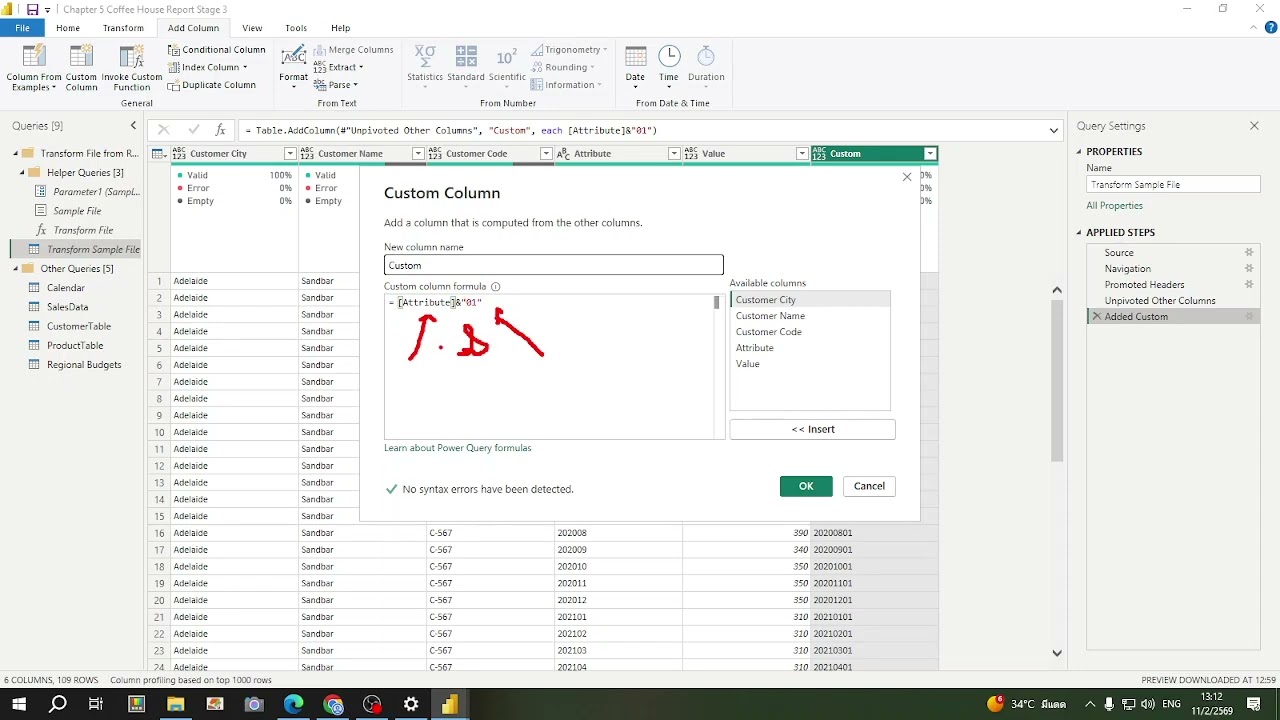The image size is (1280, 720).
Task: Switch to Help ribbon tab
Action: [x=340, y=28]
